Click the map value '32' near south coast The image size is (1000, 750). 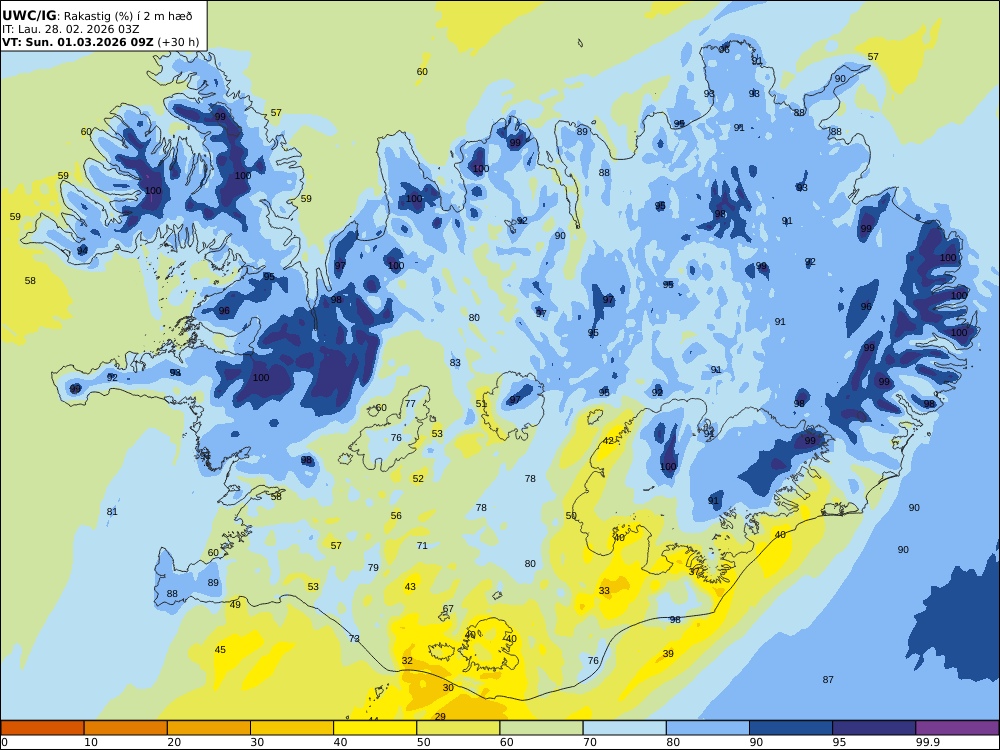407,661
